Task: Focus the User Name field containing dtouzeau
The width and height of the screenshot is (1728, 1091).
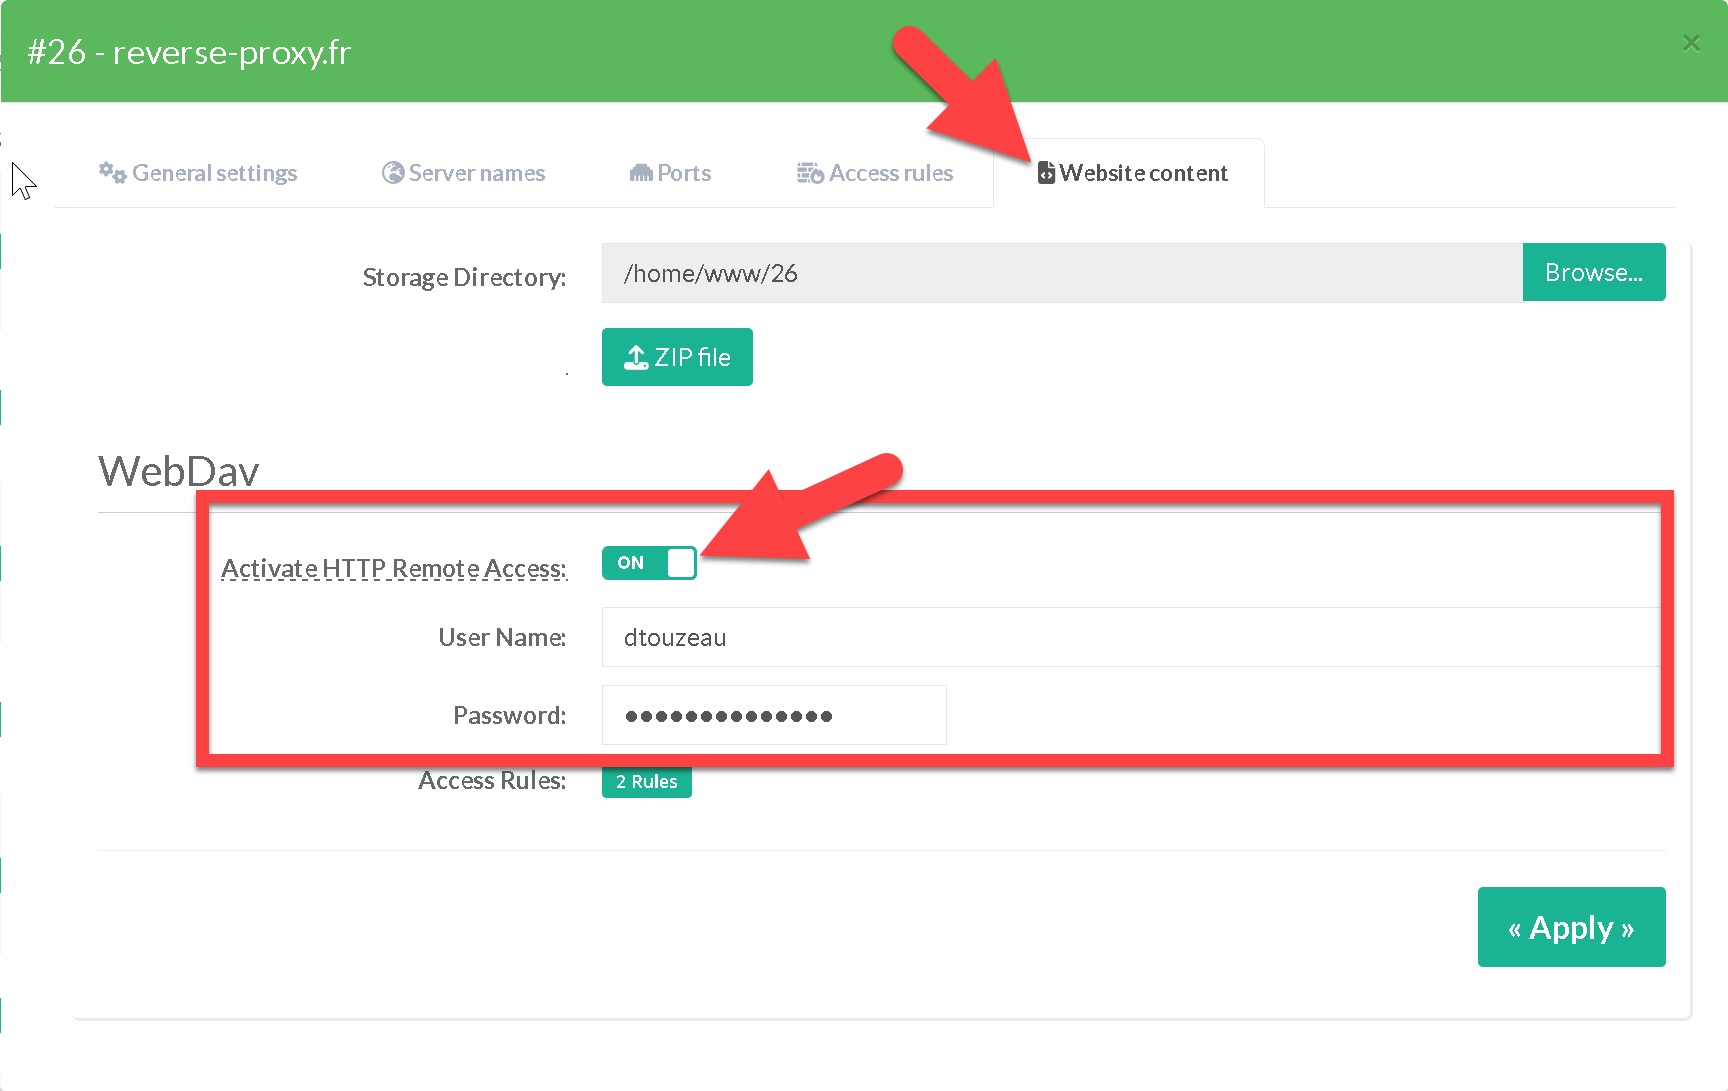Action: pos(1130,637)
